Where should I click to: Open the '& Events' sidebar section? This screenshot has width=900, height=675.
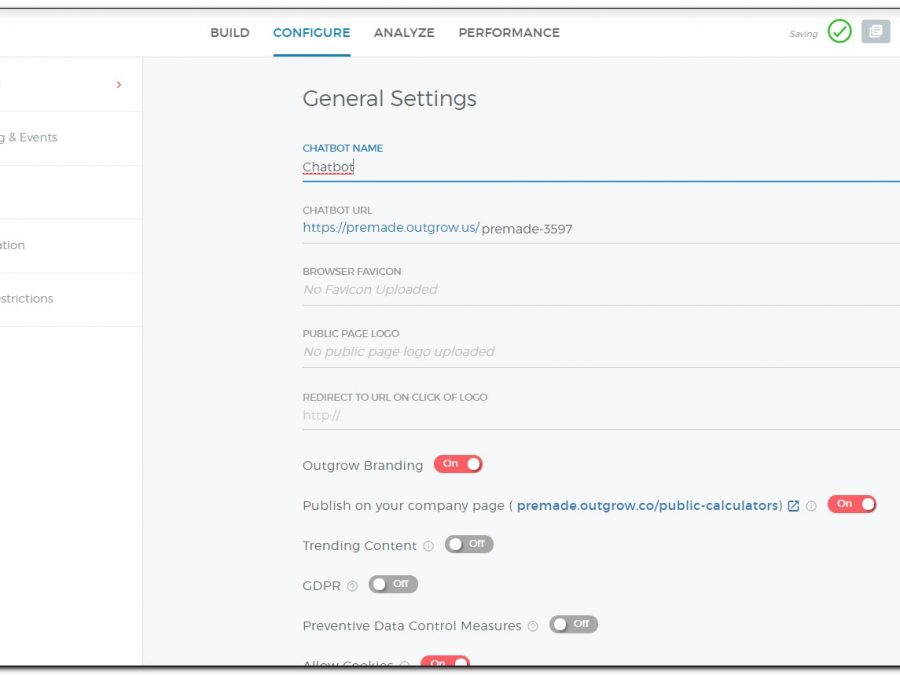30,138
